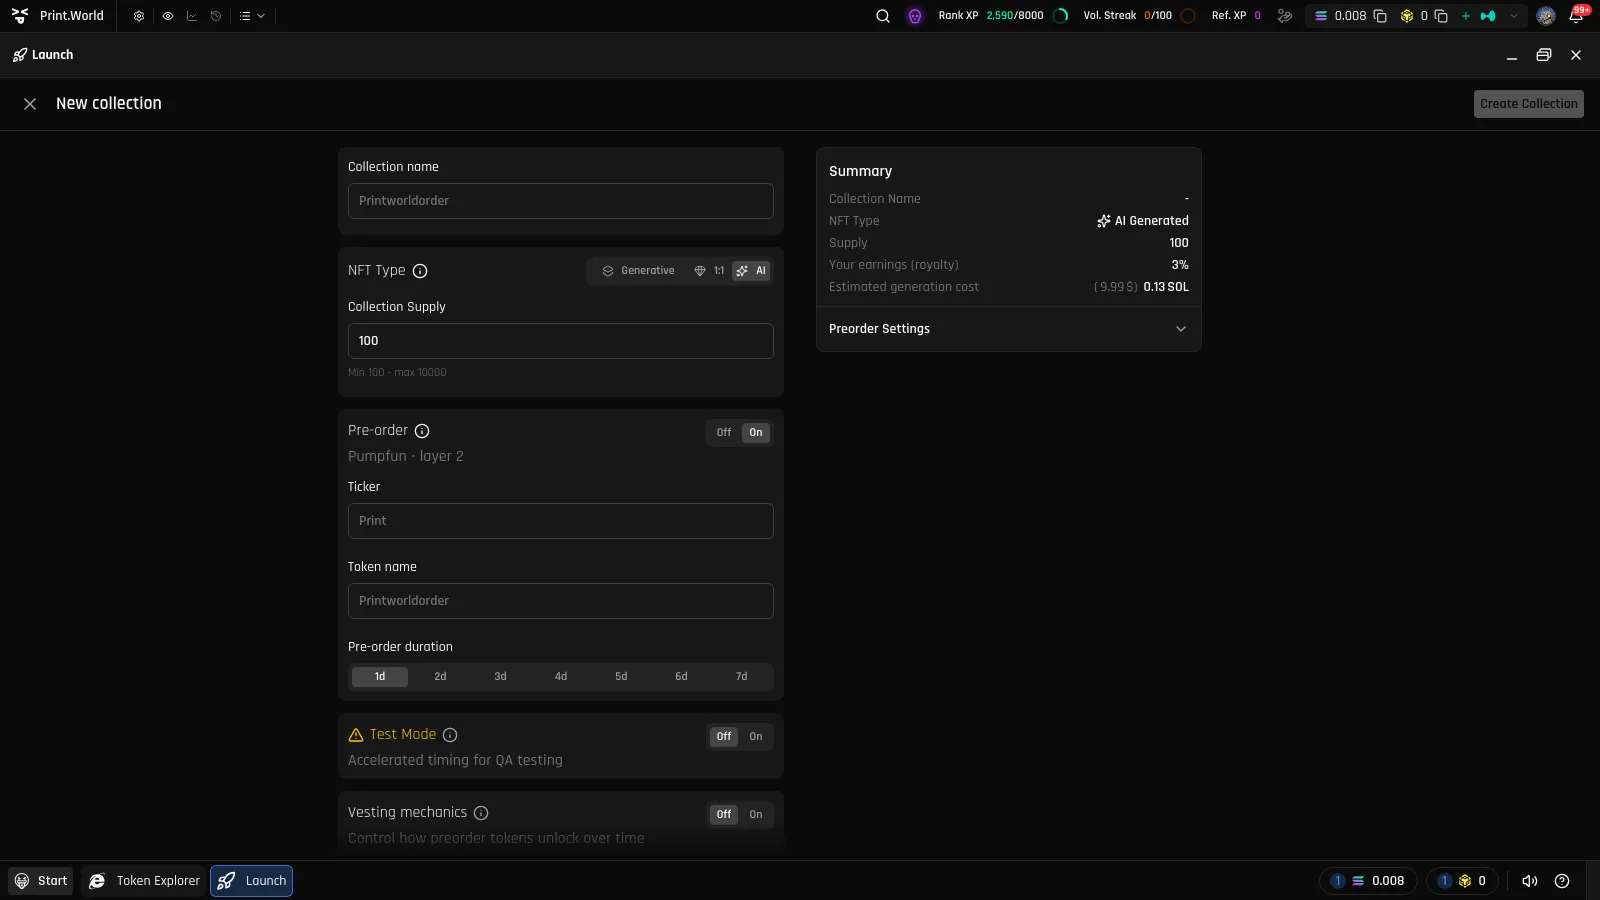Set Vesting mechanics to Off

click(724, 815)
